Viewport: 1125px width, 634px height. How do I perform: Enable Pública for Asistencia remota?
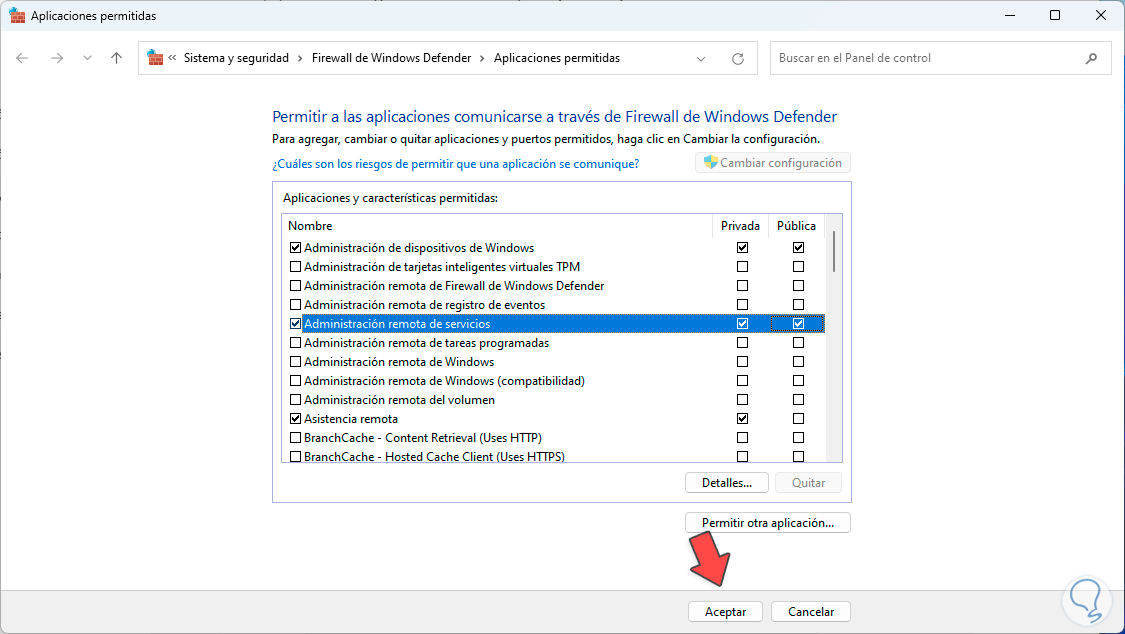point(799,419)
